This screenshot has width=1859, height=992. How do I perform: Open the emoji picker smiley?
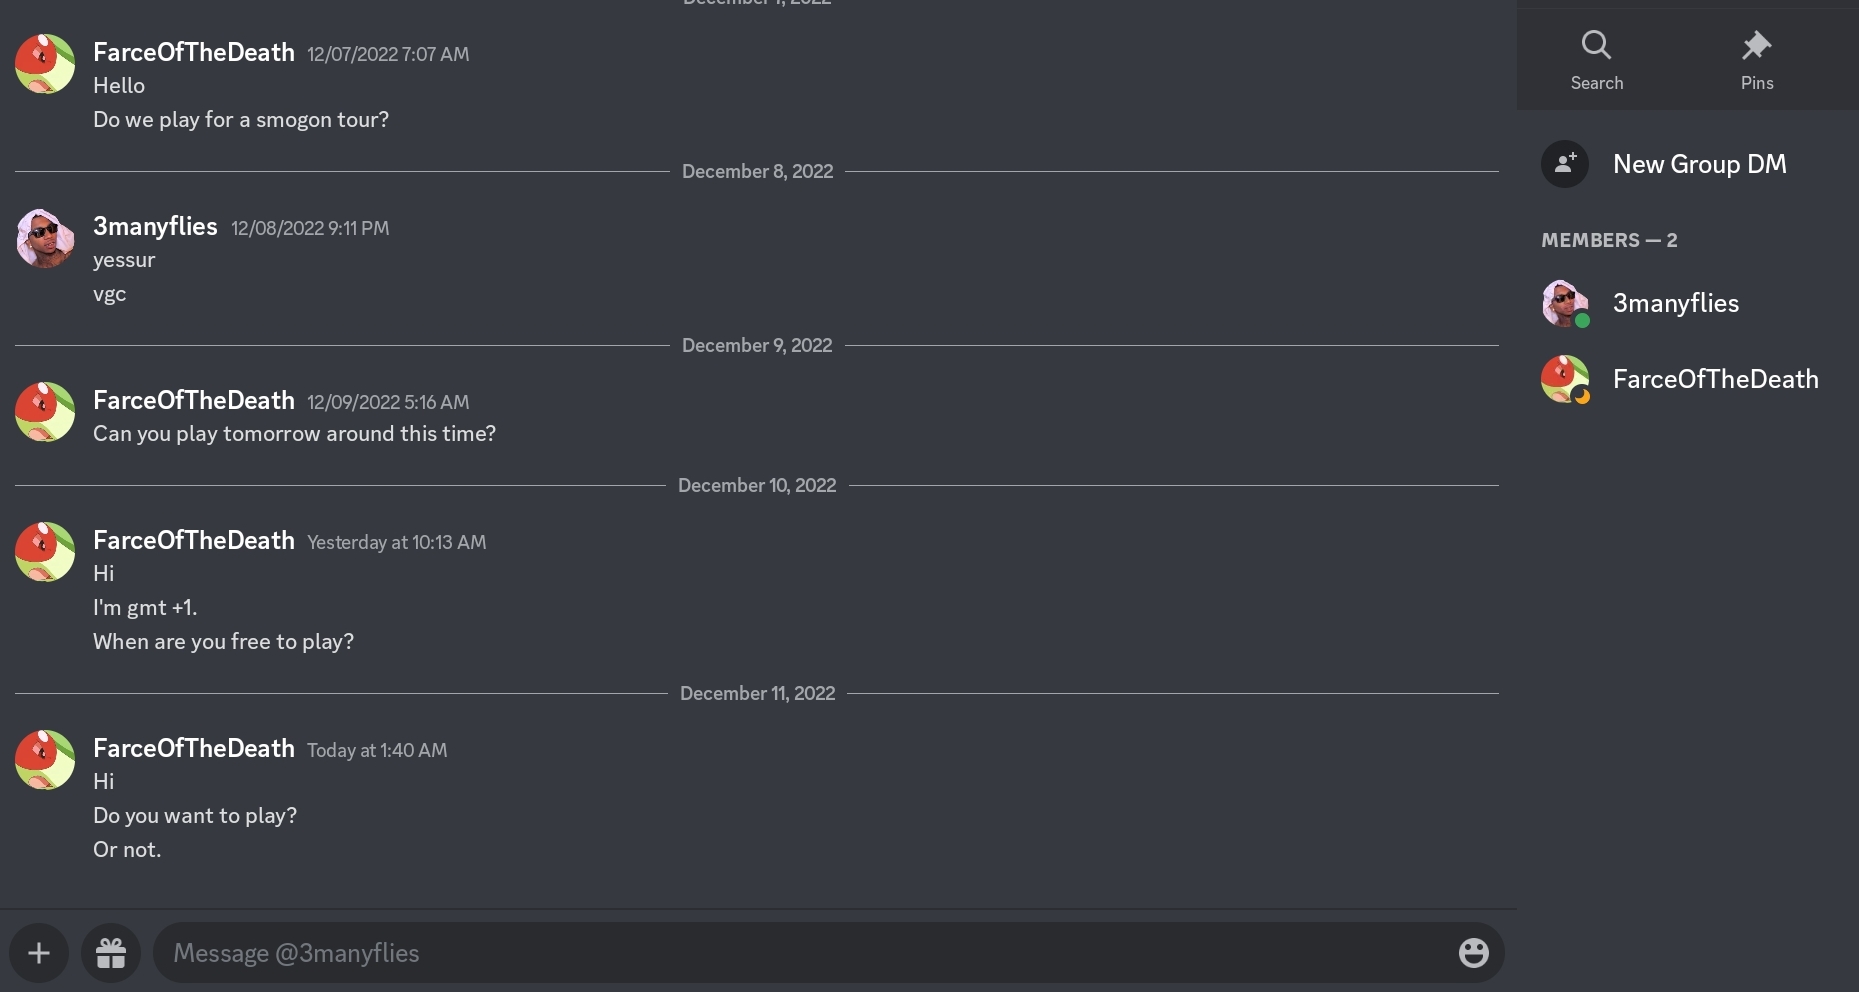[x=1473, y=953]
